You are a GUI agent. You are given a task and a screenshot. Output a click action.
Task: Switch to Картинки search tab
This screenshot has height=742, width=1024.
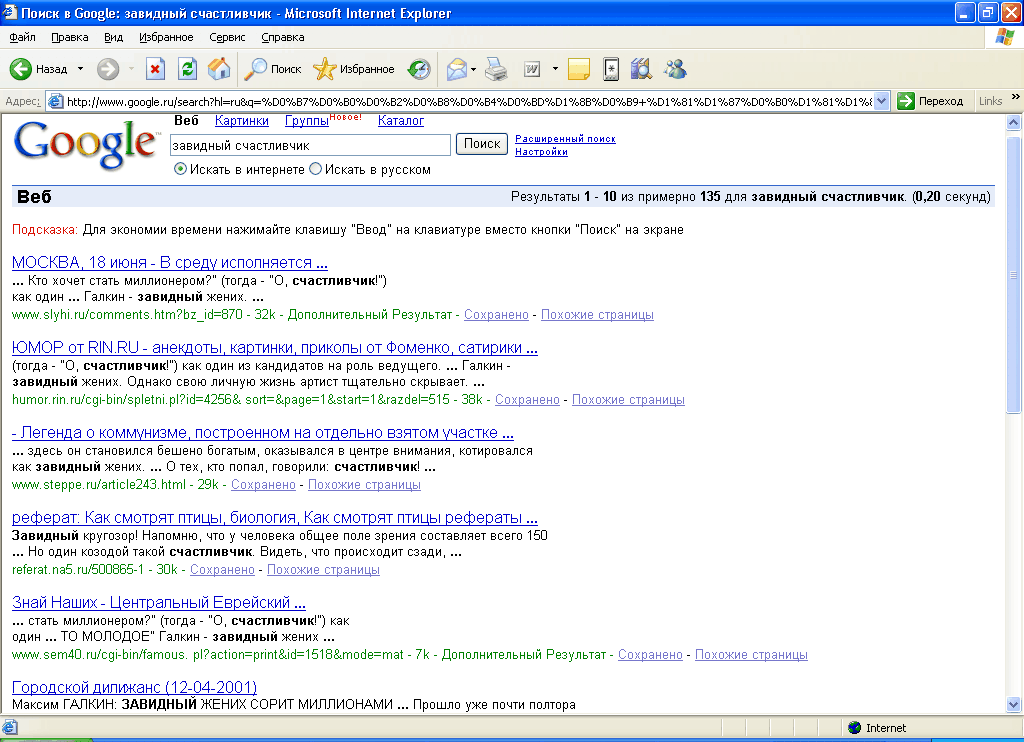coord(242,121)
